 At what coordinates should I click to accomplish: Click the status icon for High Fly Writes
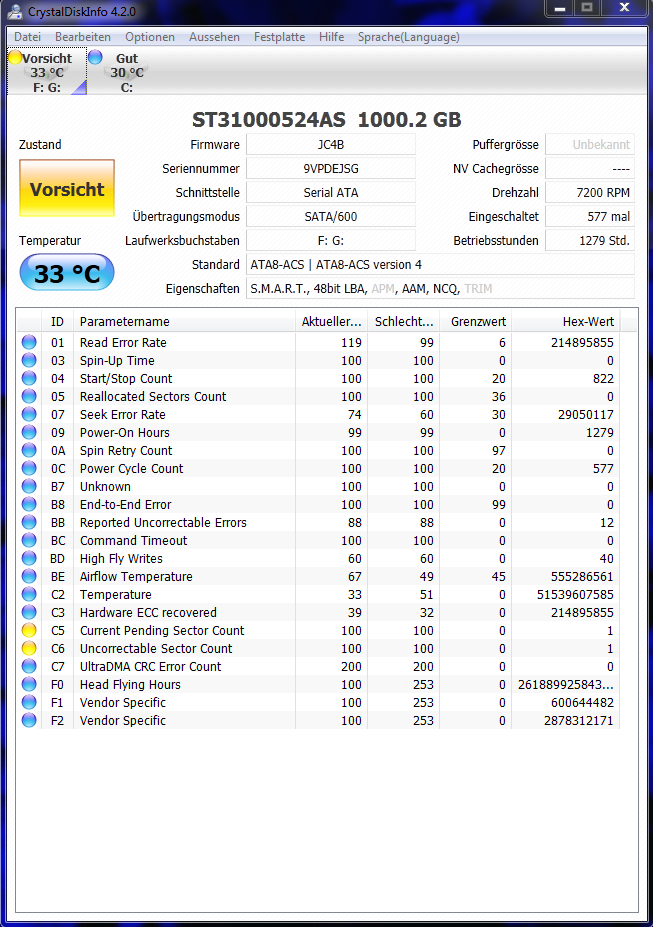click(x=29, y=558)
